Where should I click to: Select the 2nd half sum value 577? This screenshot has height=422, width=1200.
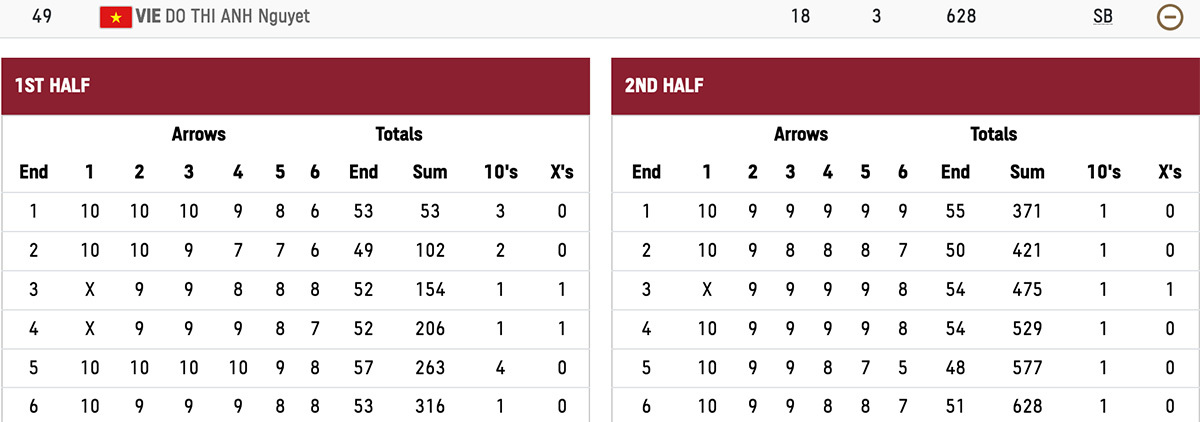pyautogui.click(x=1027, y=367)
